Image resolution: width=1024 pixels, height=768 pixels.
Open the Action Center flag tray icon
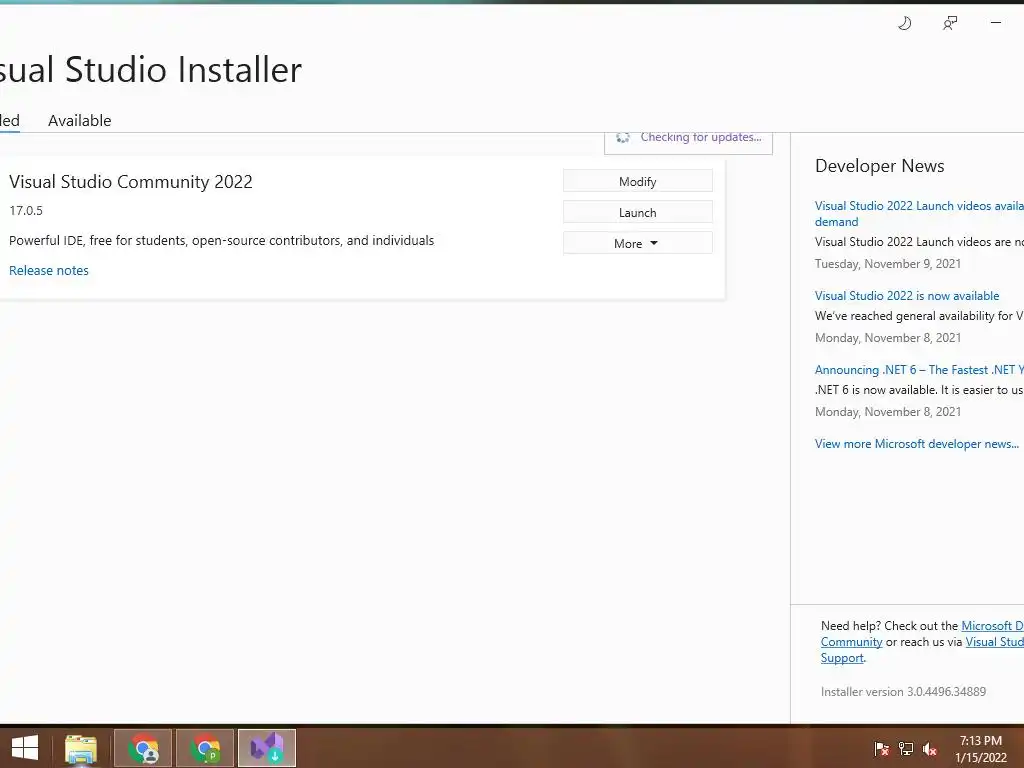881,748
